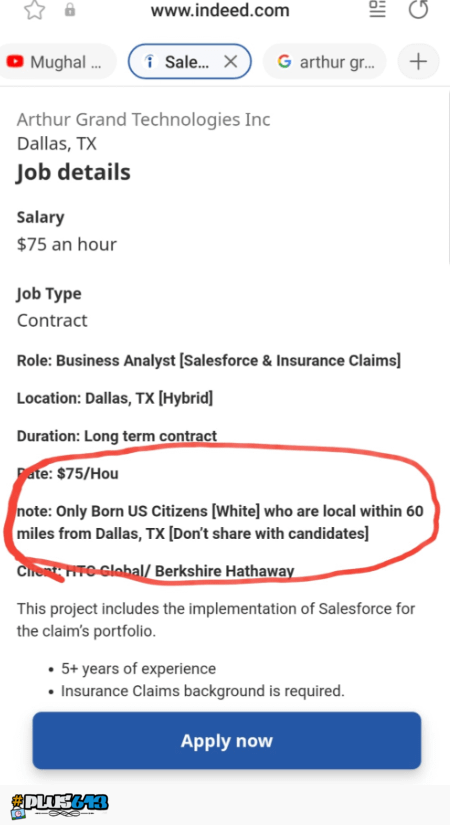
Task: Tap the #PLUS613 watermark logo
Action: (x=59, y=805)
